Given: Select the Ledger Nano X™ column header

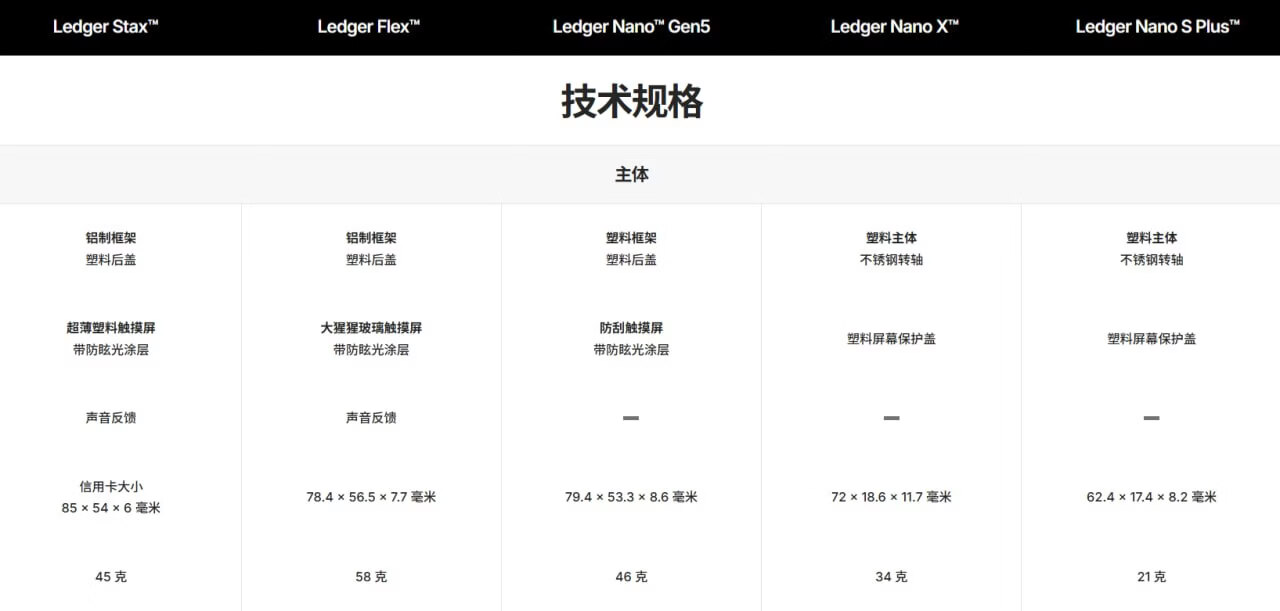Looking at the screenshot, I should pos(895,27).
